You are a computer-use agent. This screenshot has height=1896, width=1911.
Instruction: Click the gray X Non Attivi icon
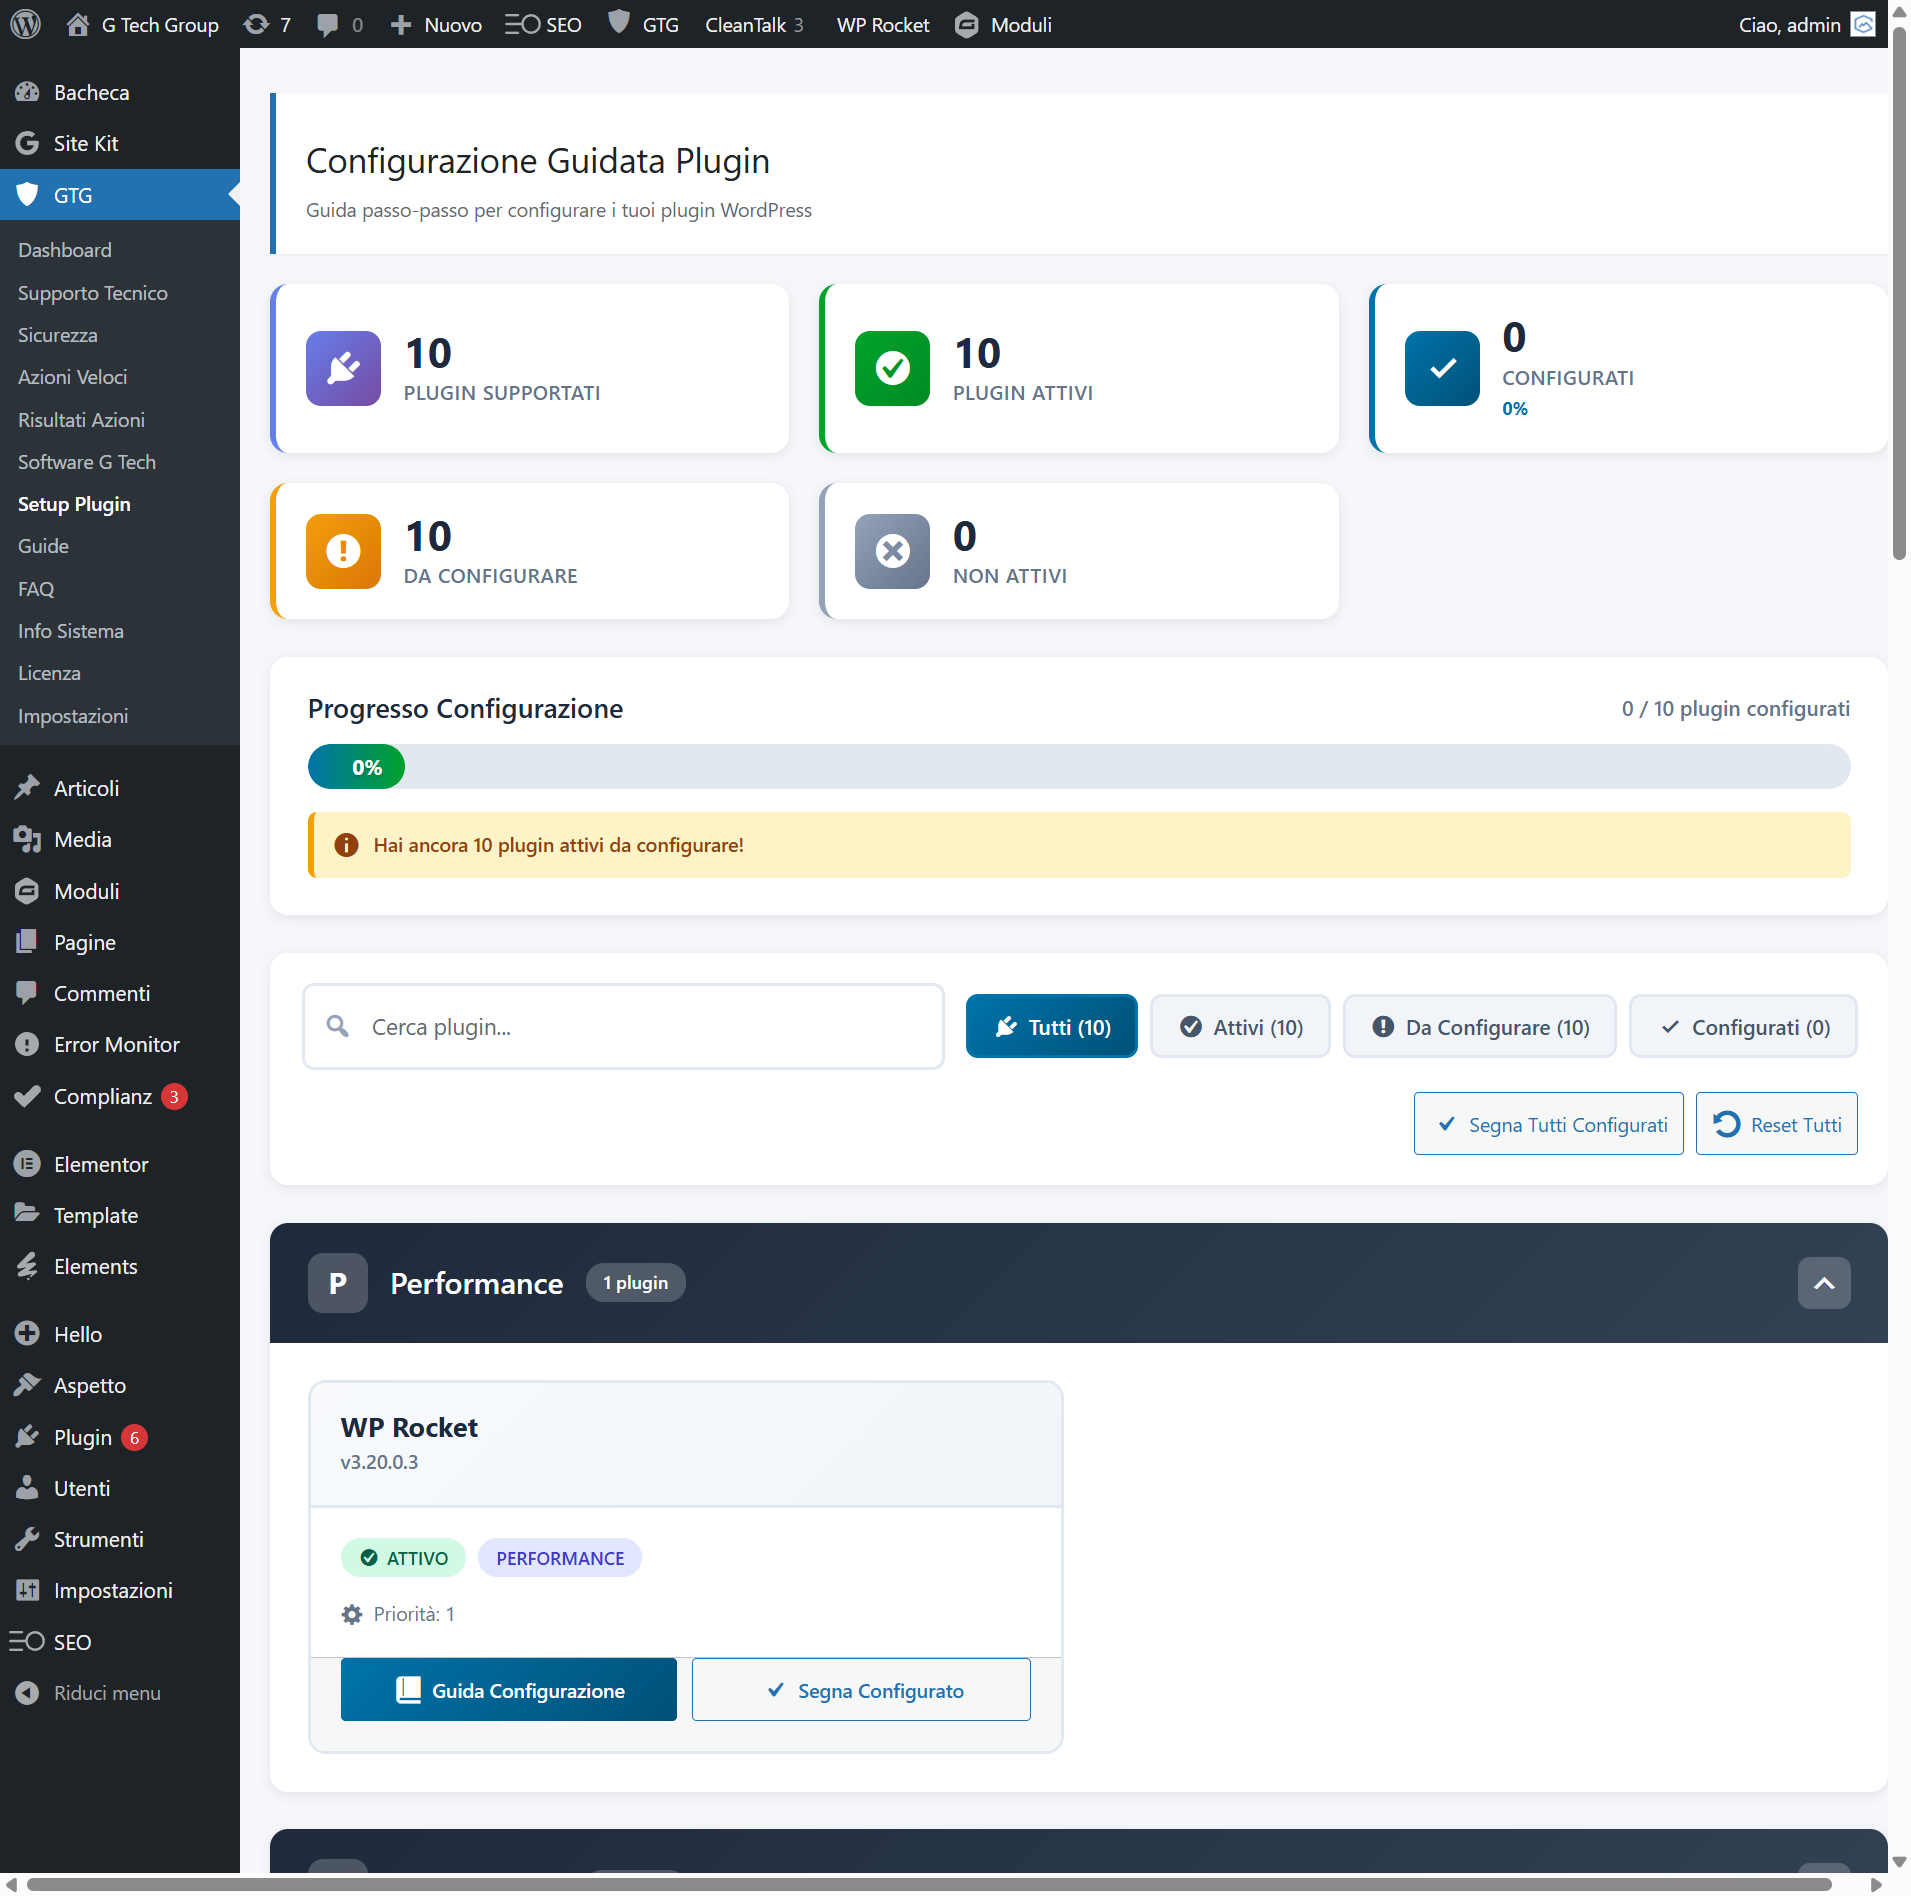pyautogui.click(x=892, y=551)
